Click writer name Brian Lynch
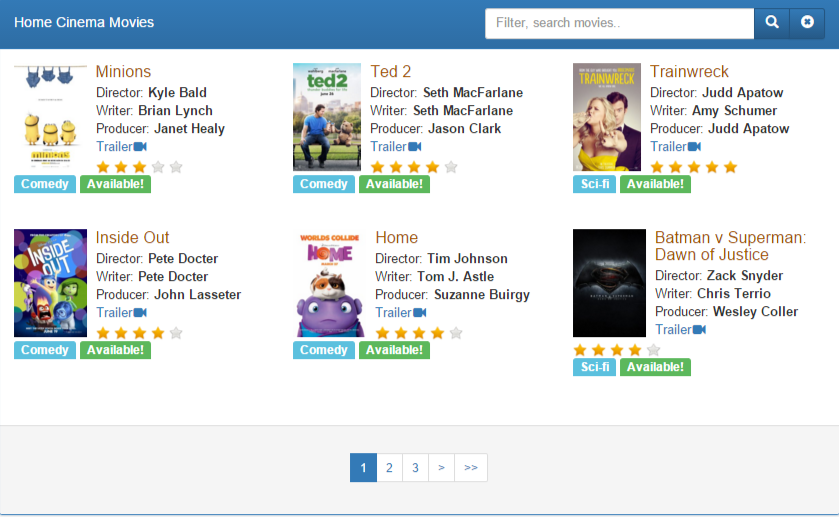The image size is (839, 517). pyautogui.click(x=176, y=111)
